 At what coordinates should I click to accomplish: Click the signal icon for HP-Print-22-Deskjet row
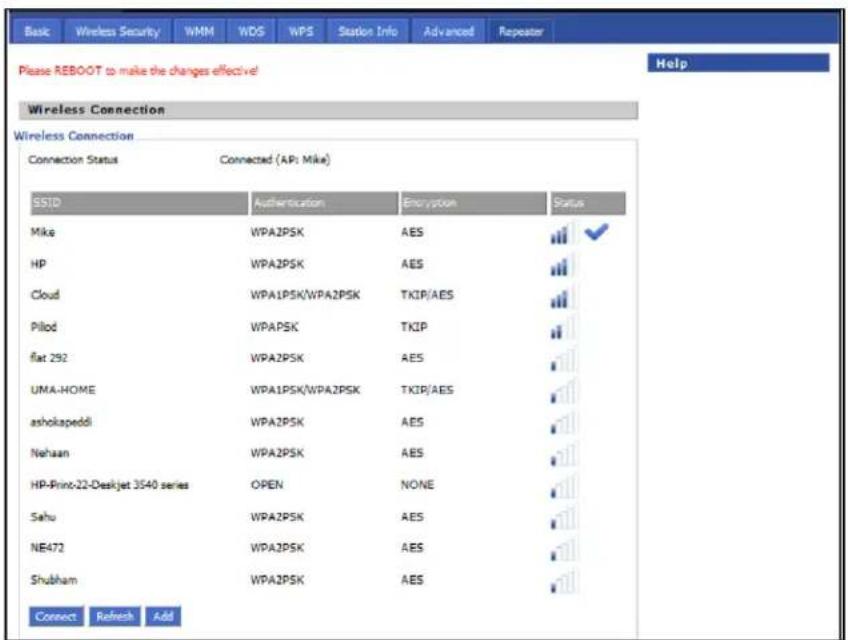coord(562,487)
